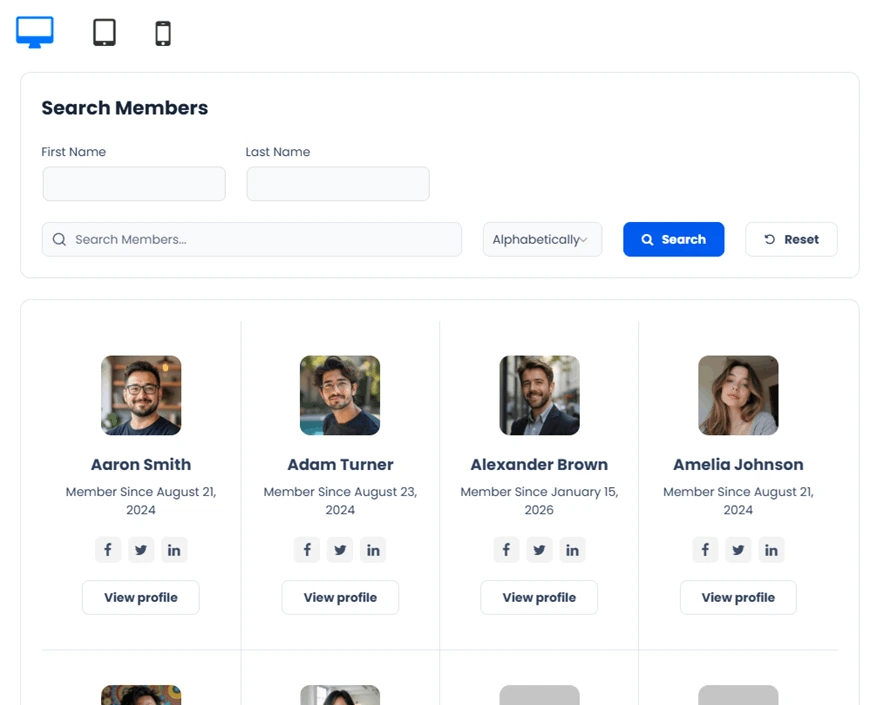The image size is (877, 705).
Task: Switch to desktop preview icon
Action: (35, 32)
